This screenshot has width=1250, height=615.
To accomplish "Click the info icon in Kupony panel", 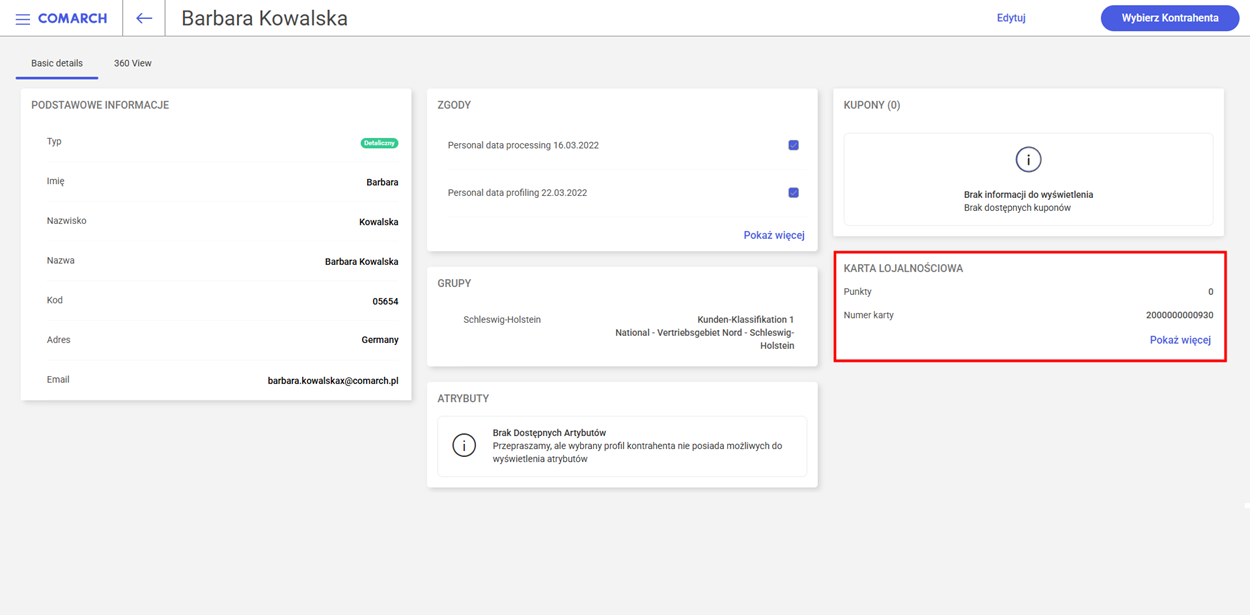I will click(x=1028, y=160).
